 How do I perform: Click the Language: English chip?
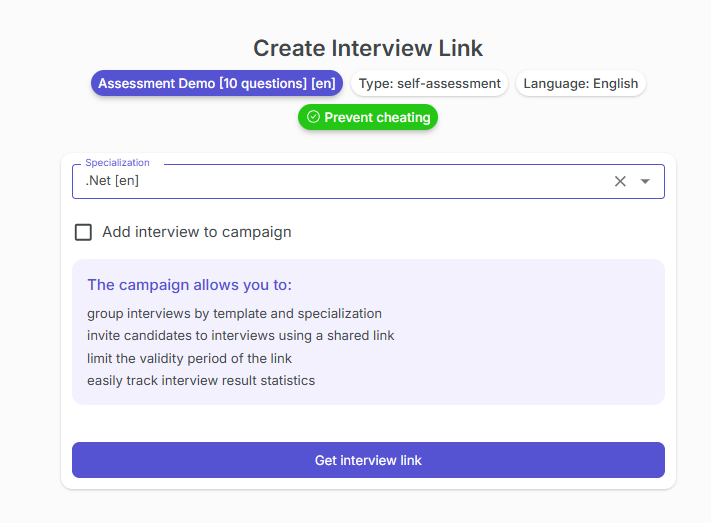pyautogui.click(x=580, y=83)
